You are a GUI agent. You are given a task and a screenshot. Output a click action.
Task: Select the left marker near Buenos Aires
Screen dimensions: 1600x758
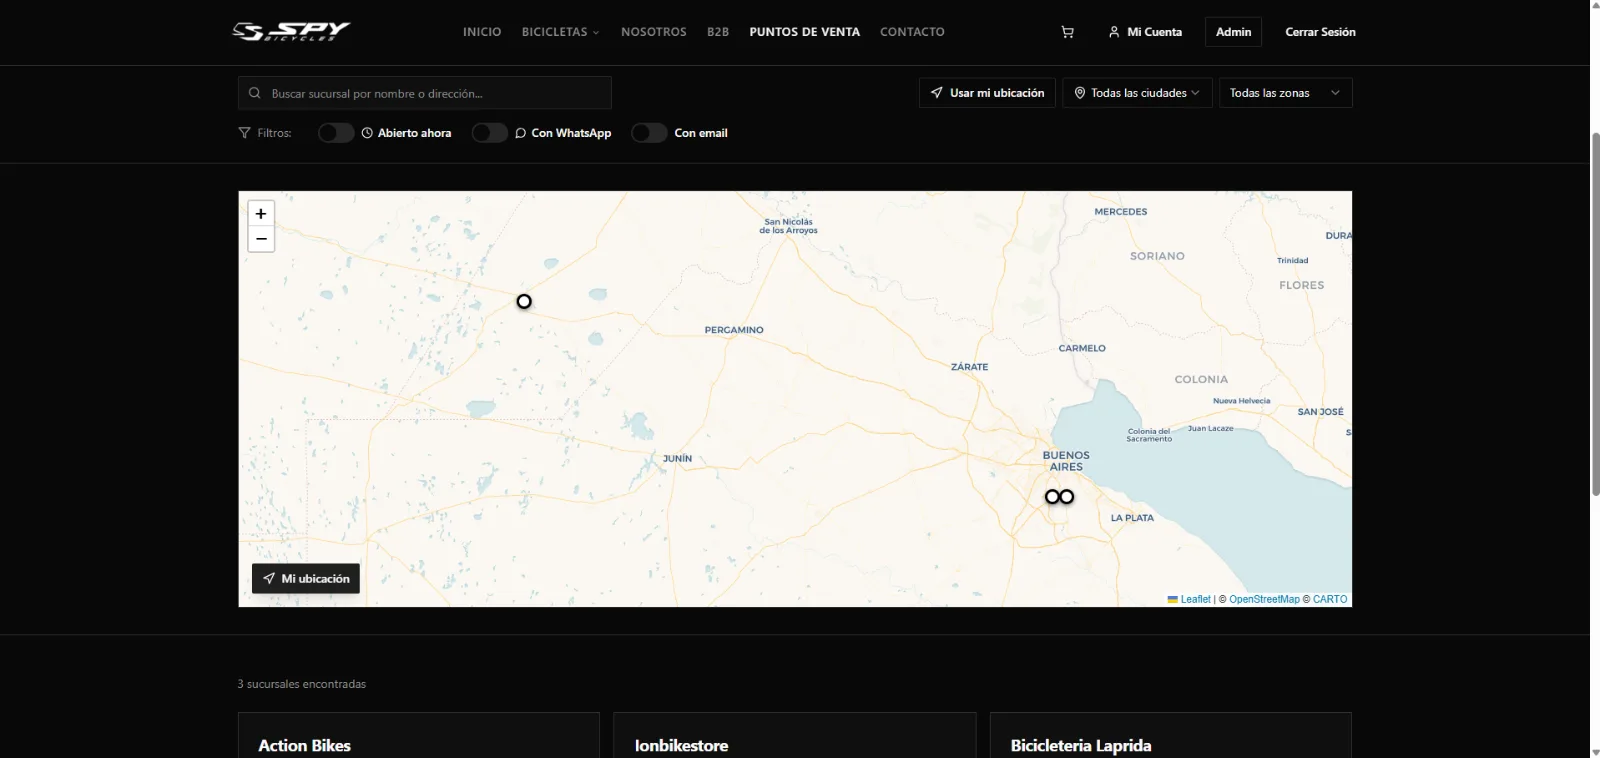pyautogui.click(x=1052, y=497)
